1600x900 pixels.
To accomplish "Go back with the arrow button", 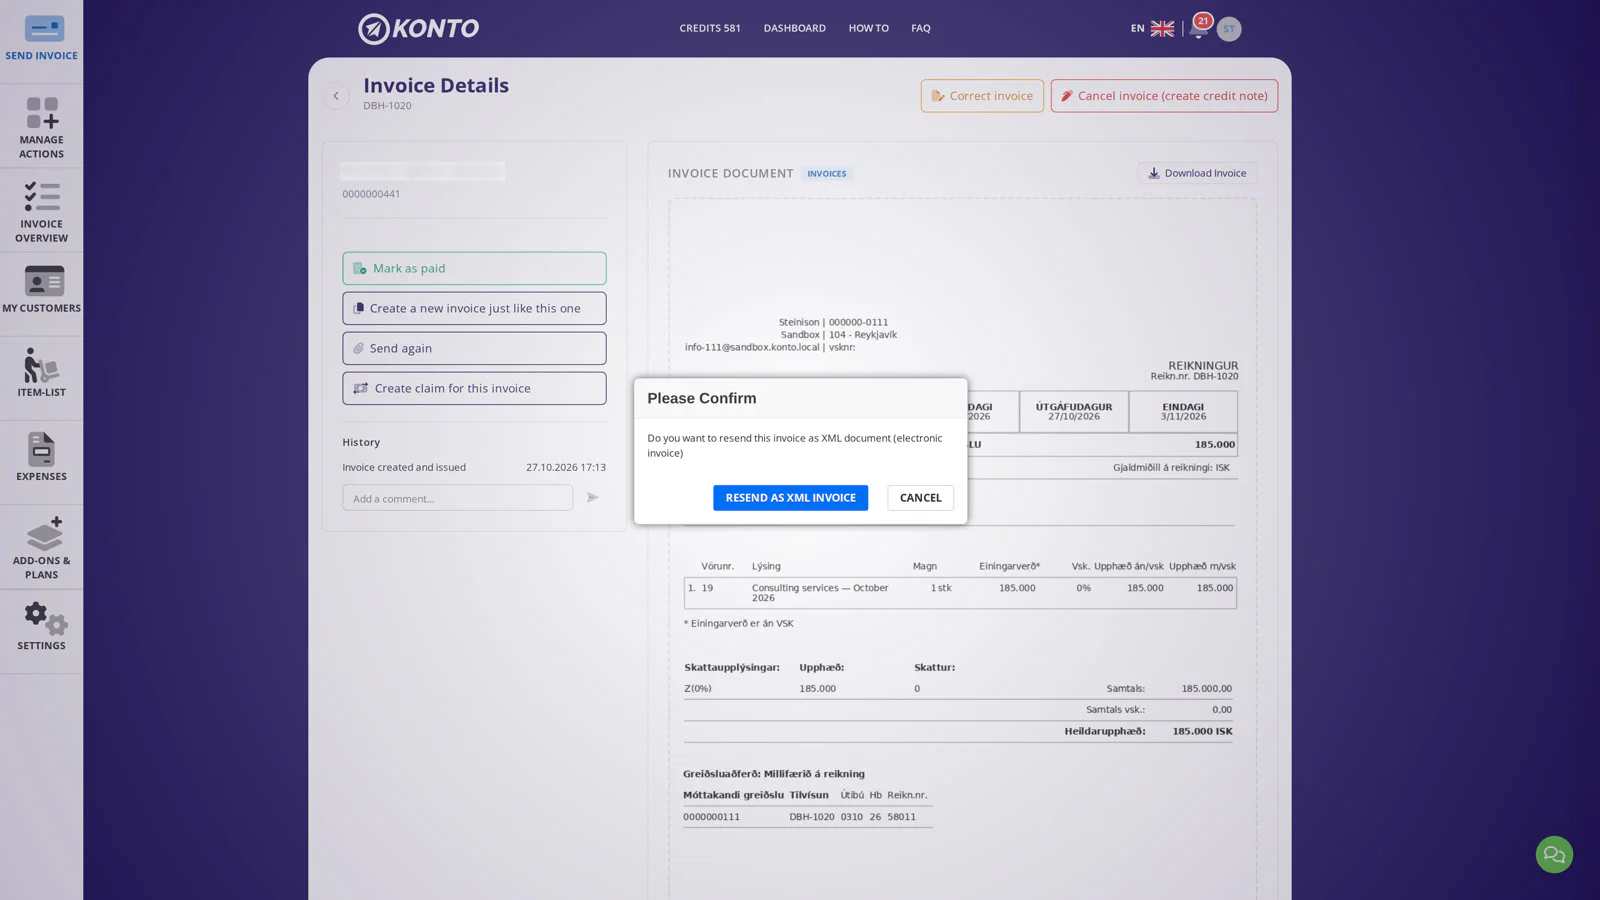I will [336, 96].
